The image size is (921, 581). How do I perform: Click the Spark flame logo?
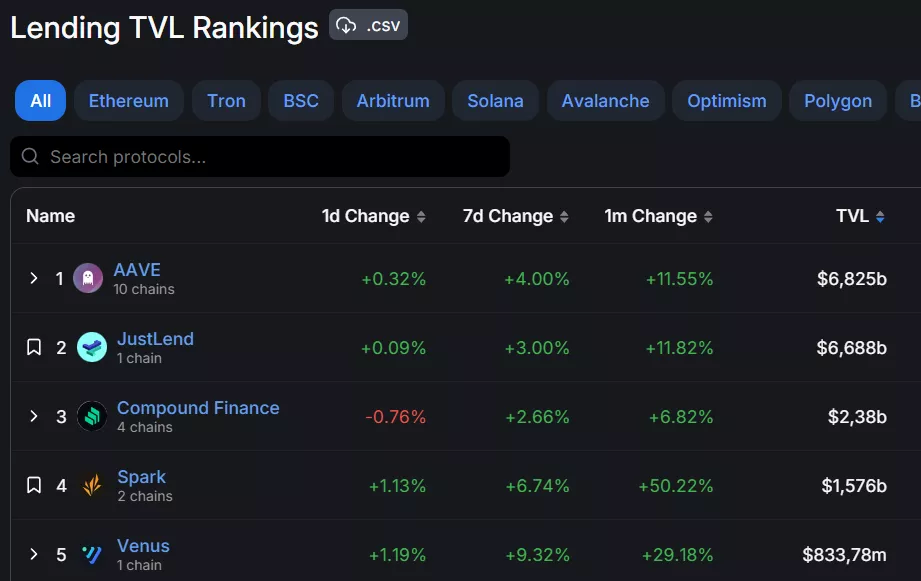(x=92, y=484)
